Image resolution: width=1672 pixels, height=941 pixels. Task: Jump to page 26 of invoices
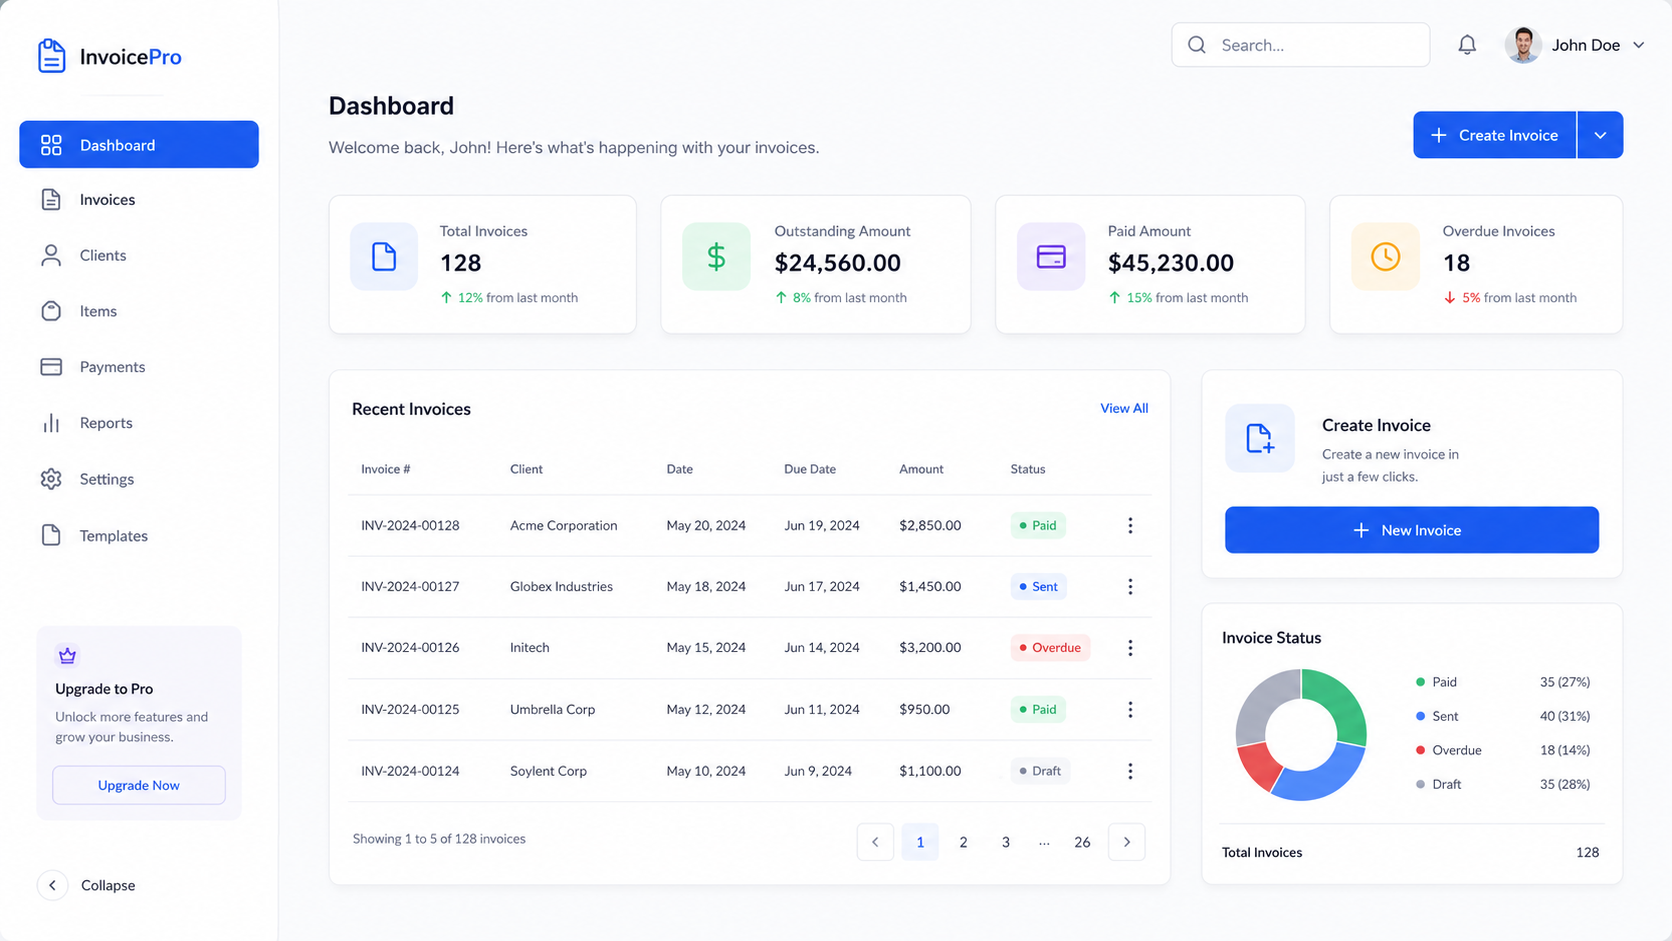(1082, 842)
